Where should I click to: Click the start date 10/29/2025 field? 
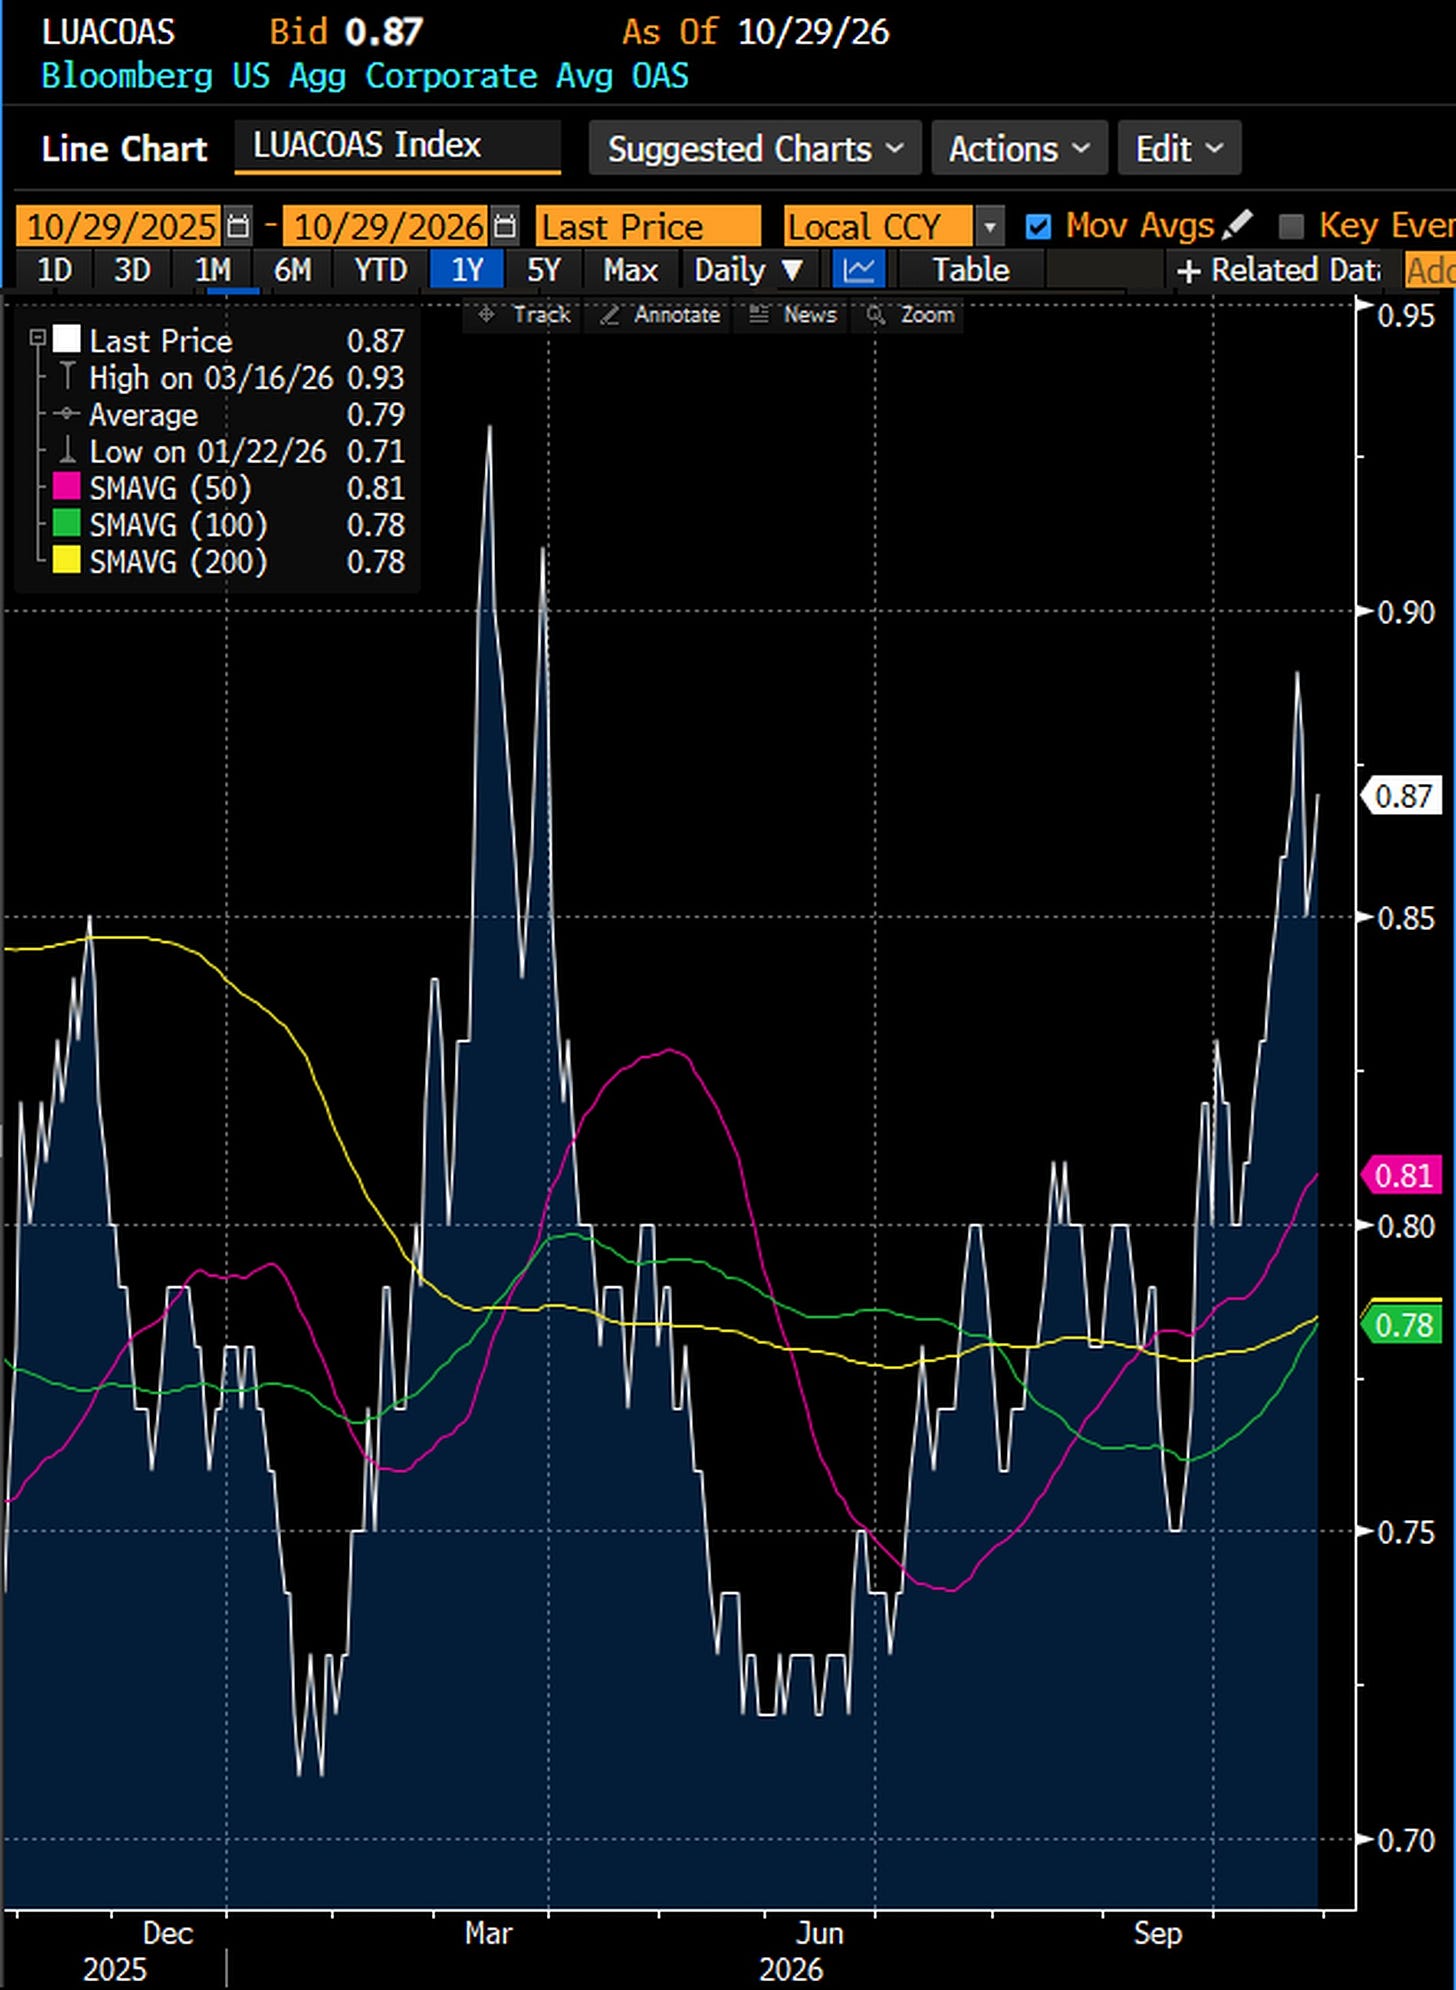[119, 227]
